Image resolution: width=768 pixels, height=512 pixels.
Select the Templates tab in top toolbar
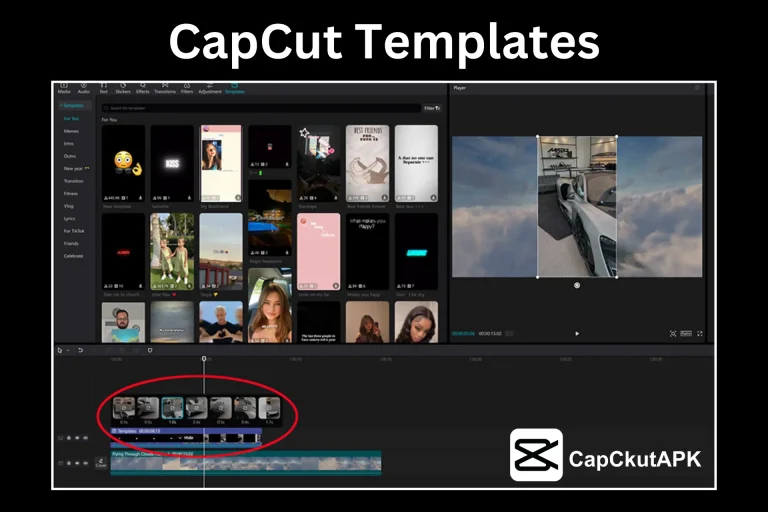point(235,88)
